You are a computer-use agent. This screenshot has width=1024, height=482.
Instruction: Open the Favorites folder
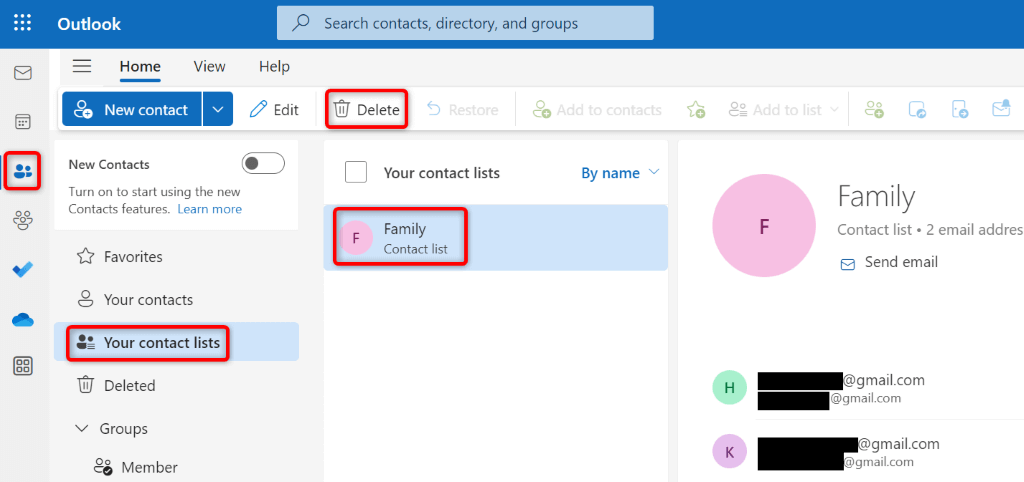tap(133, 257)
